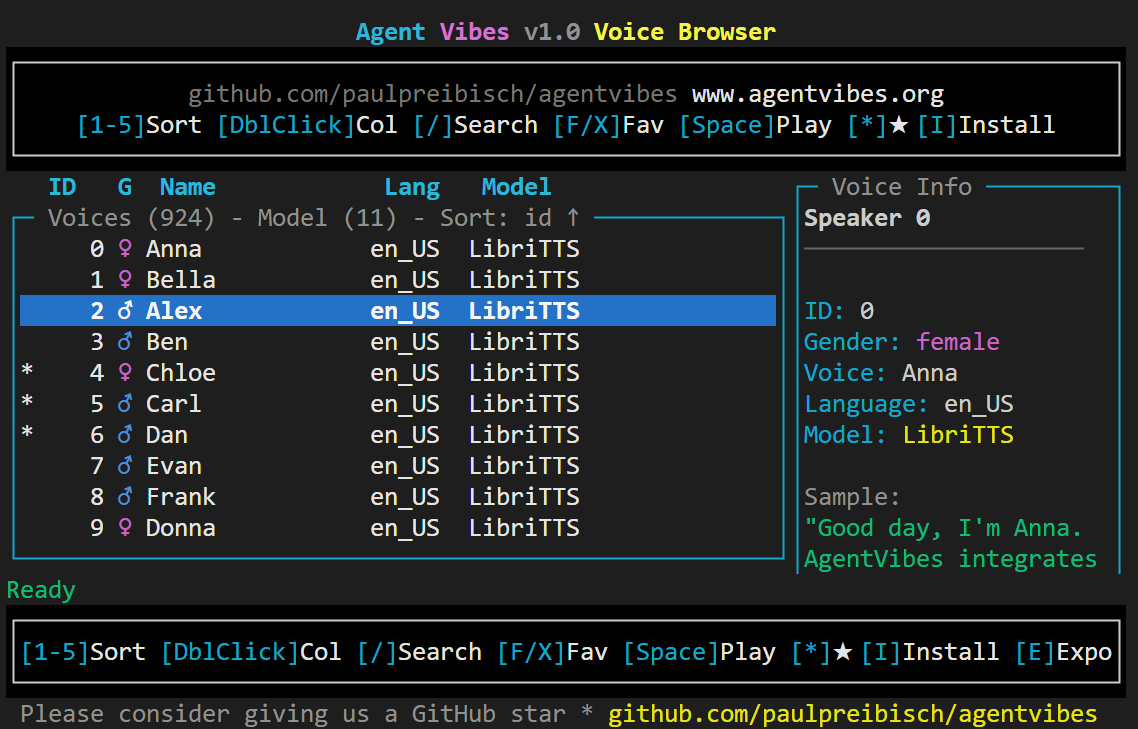Select the Chloe voice row

pyautogui.click(x=398, y=373)
